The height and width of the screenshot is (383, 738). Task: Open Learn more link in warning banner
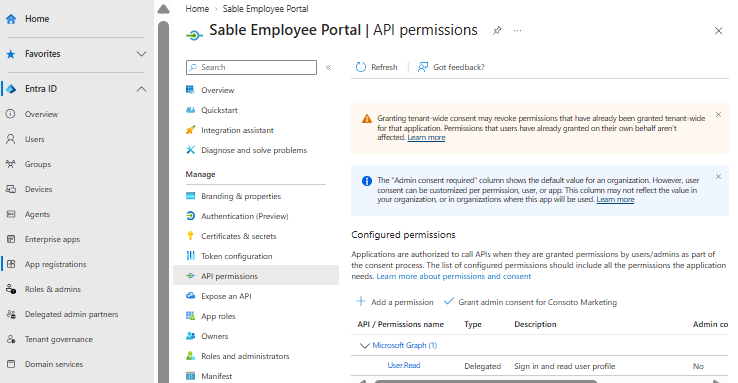point(426,137)
